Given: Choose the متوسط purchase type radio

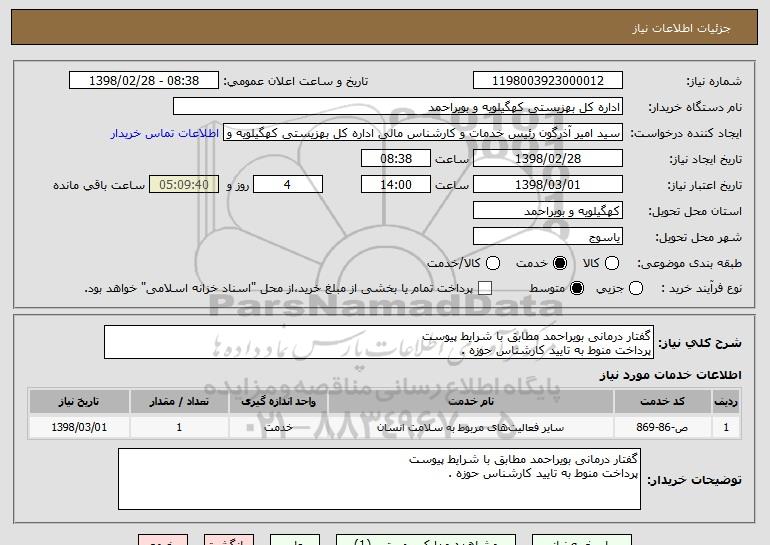Looking at the screenshot, I should coord(577,289).
